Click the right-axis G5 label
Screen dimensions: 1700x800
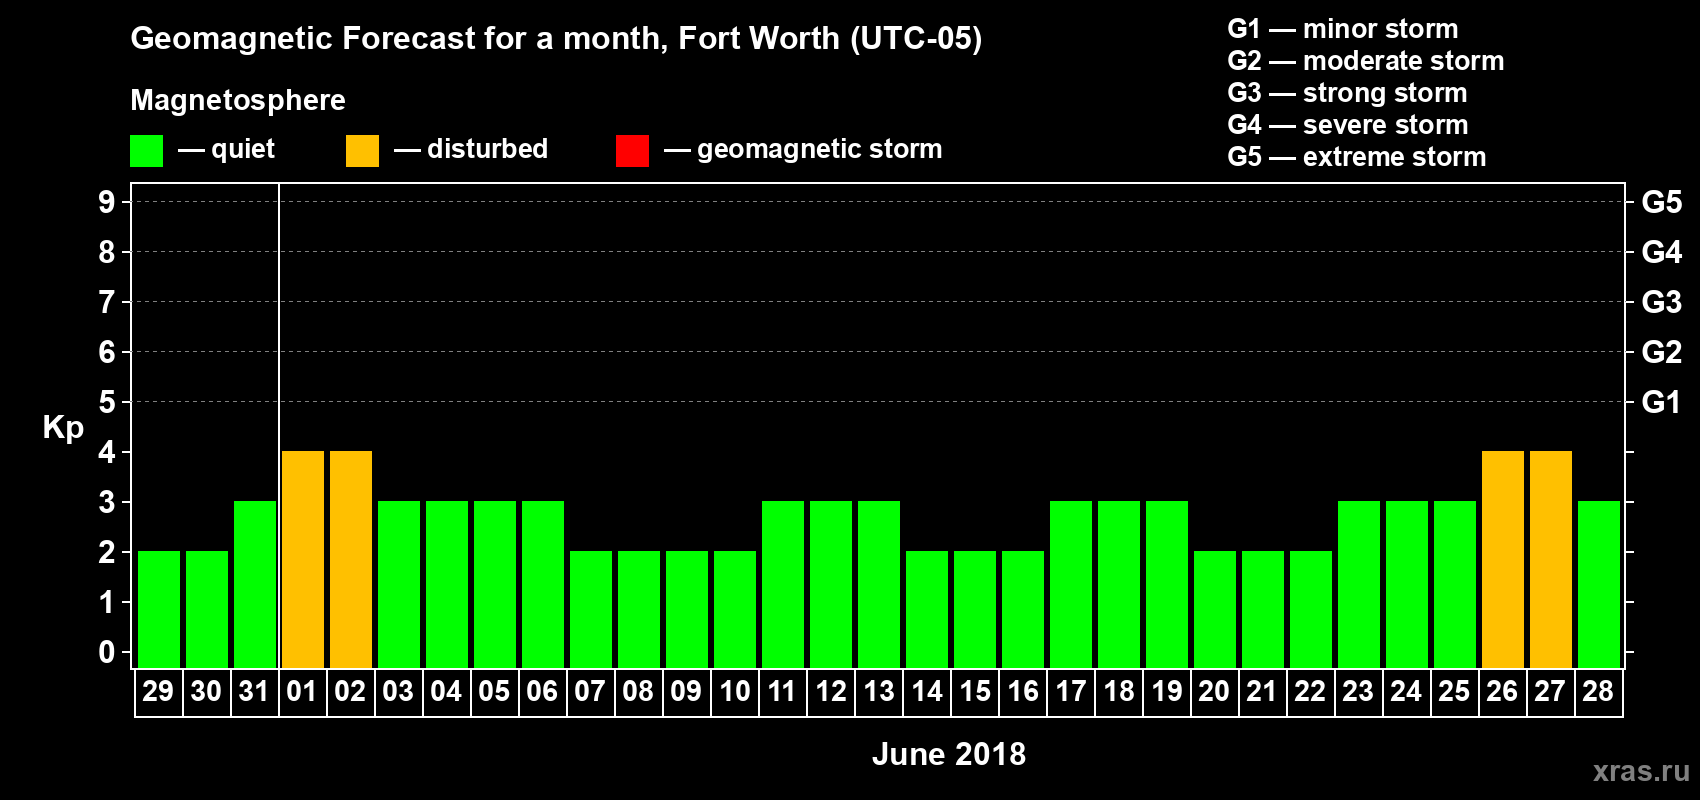coord(1662,202)
